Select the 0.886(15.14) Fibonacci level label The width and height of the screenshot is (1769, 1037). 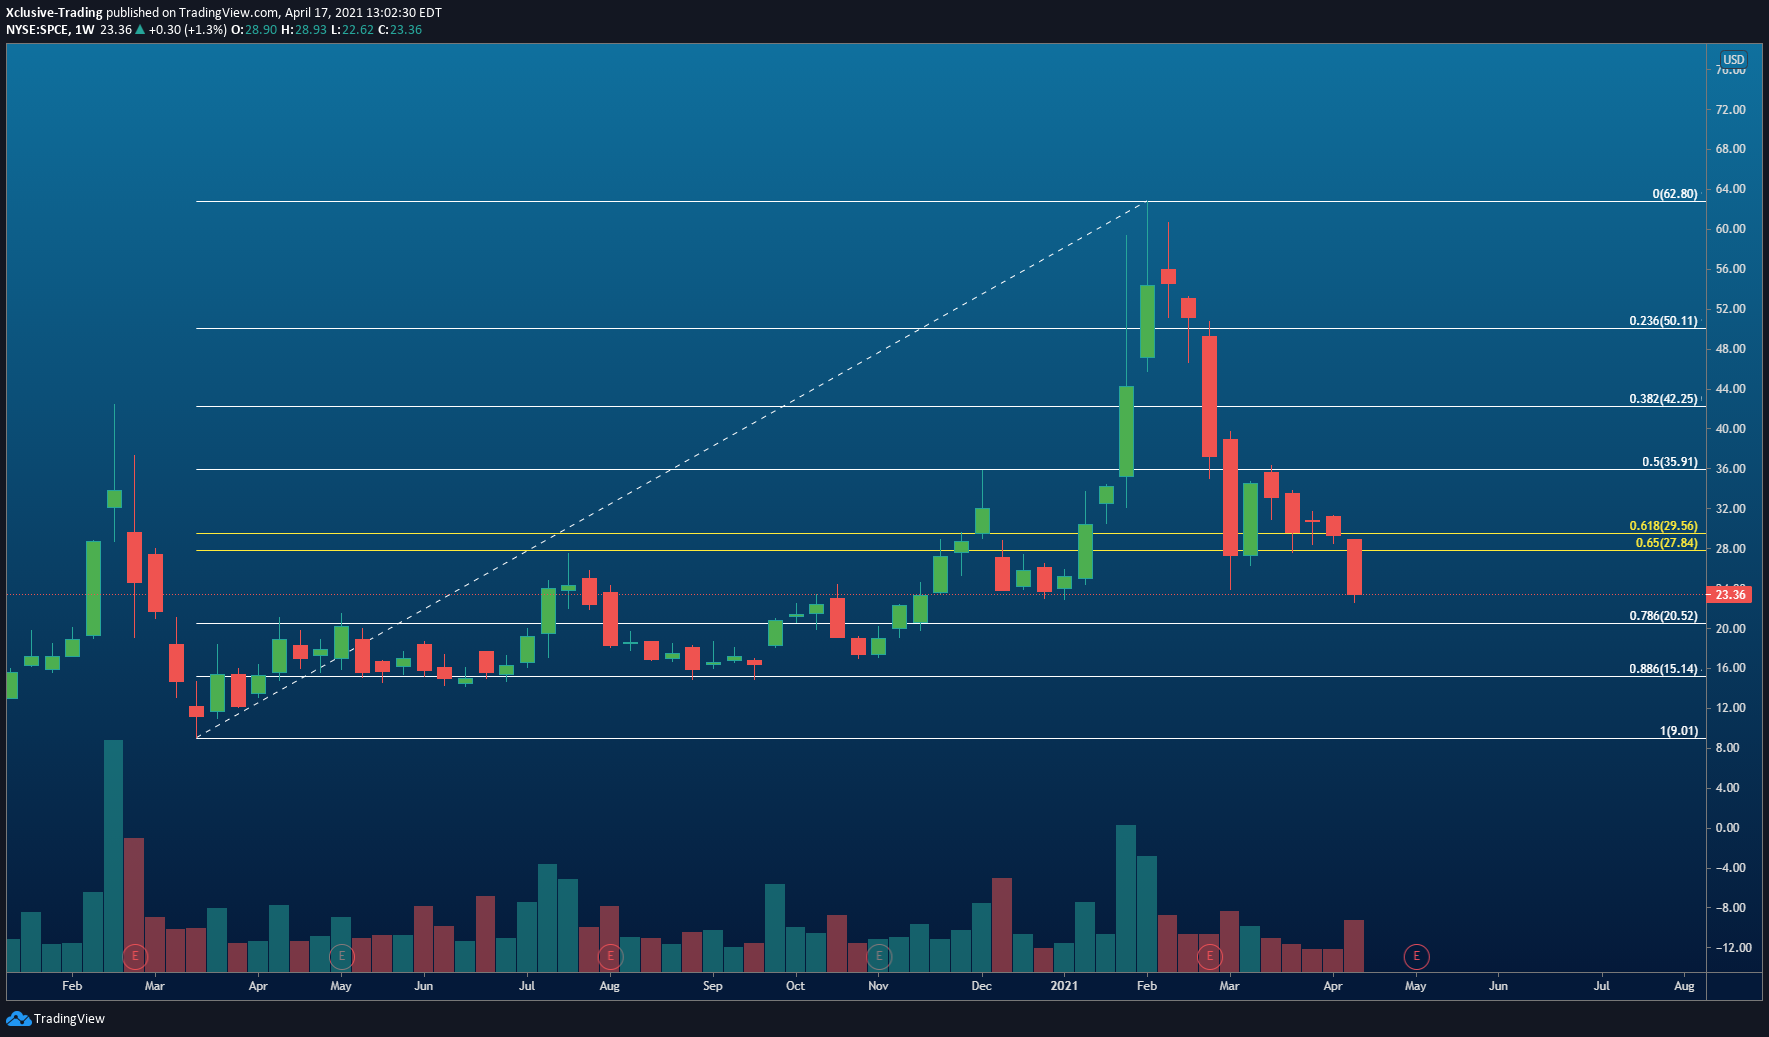(1663, 669)
